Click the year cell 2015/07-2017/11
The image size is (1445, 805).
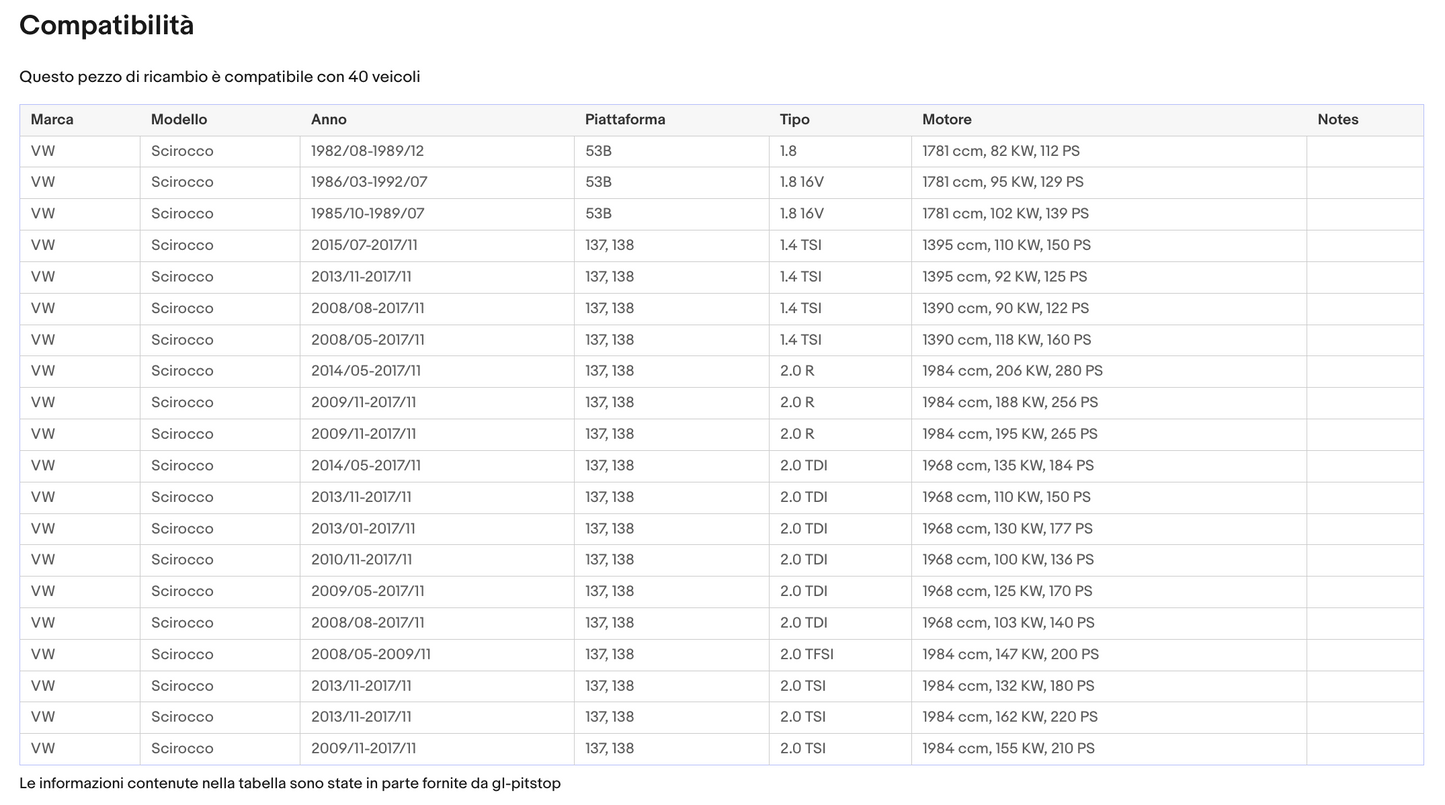pos(364,245)
